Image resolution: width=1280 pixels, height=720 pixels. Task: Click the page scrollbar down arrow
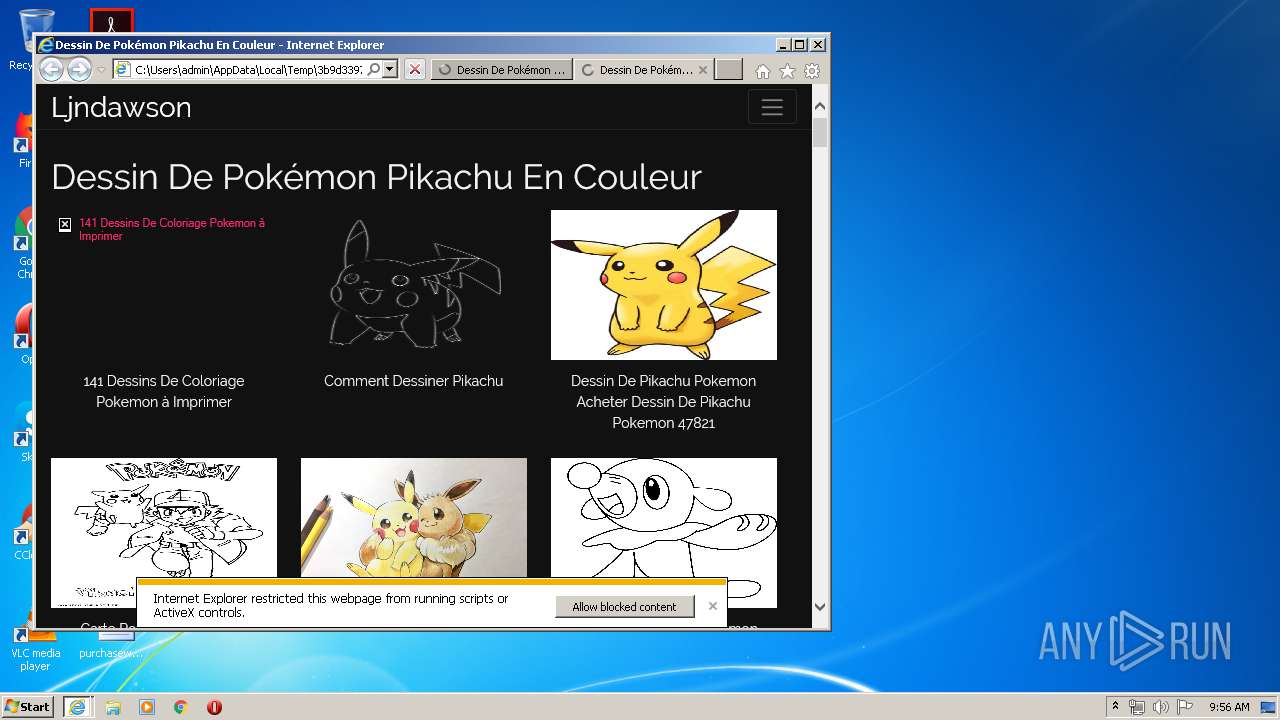pyautogui.click(x=820, y=606)
